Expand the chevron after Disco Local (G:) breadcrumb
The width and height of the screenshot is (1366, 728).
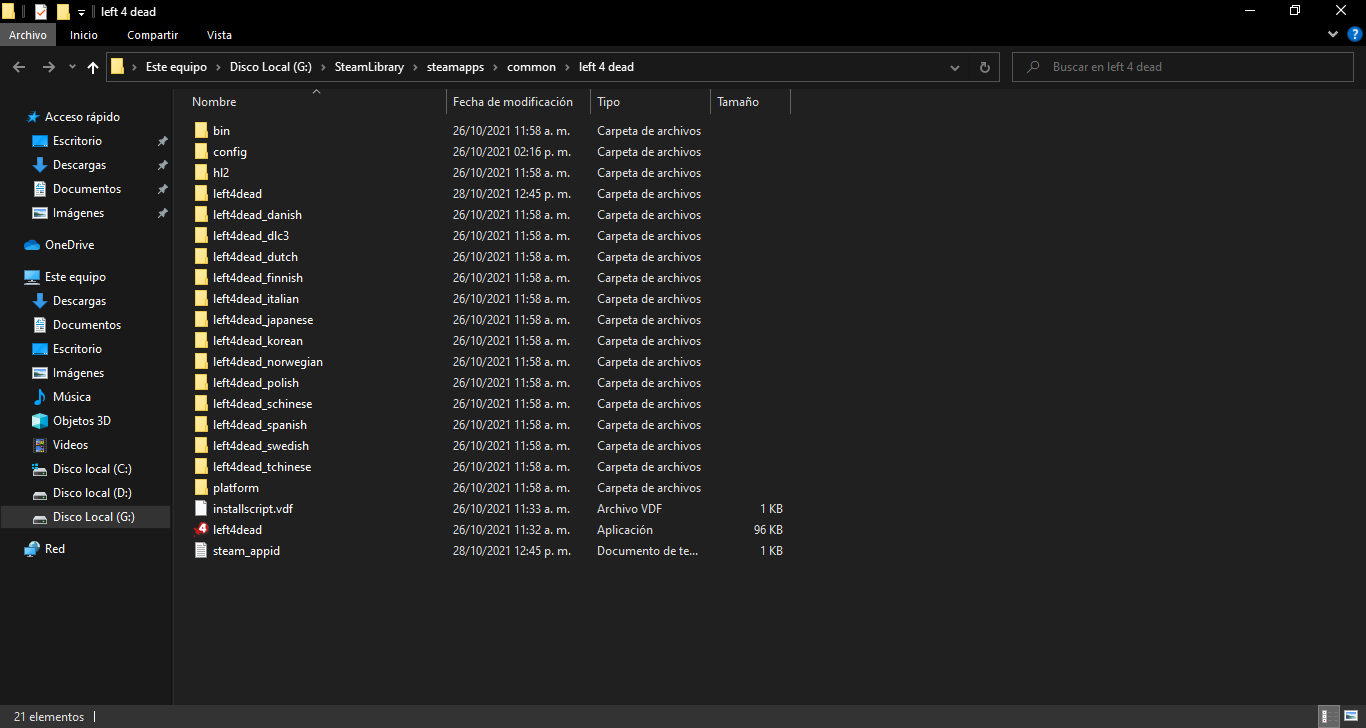[323, 67]
